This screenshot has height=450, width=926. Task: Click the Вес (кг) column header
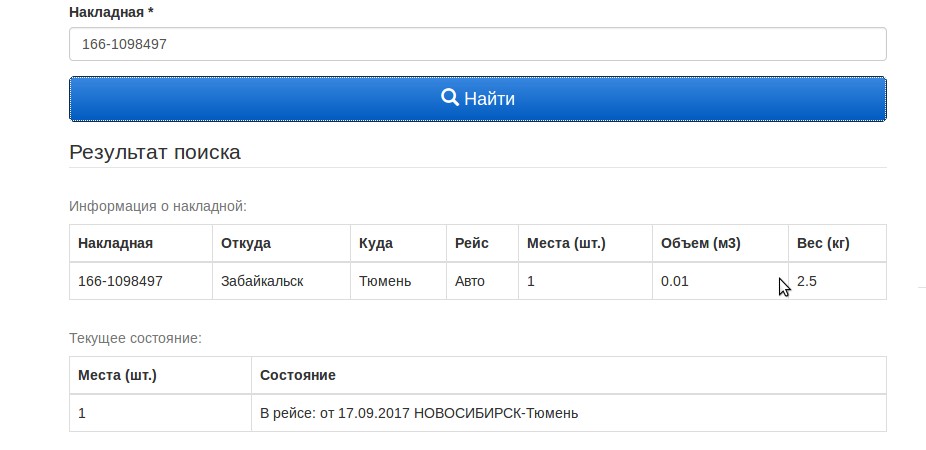(x=823, y=243)
